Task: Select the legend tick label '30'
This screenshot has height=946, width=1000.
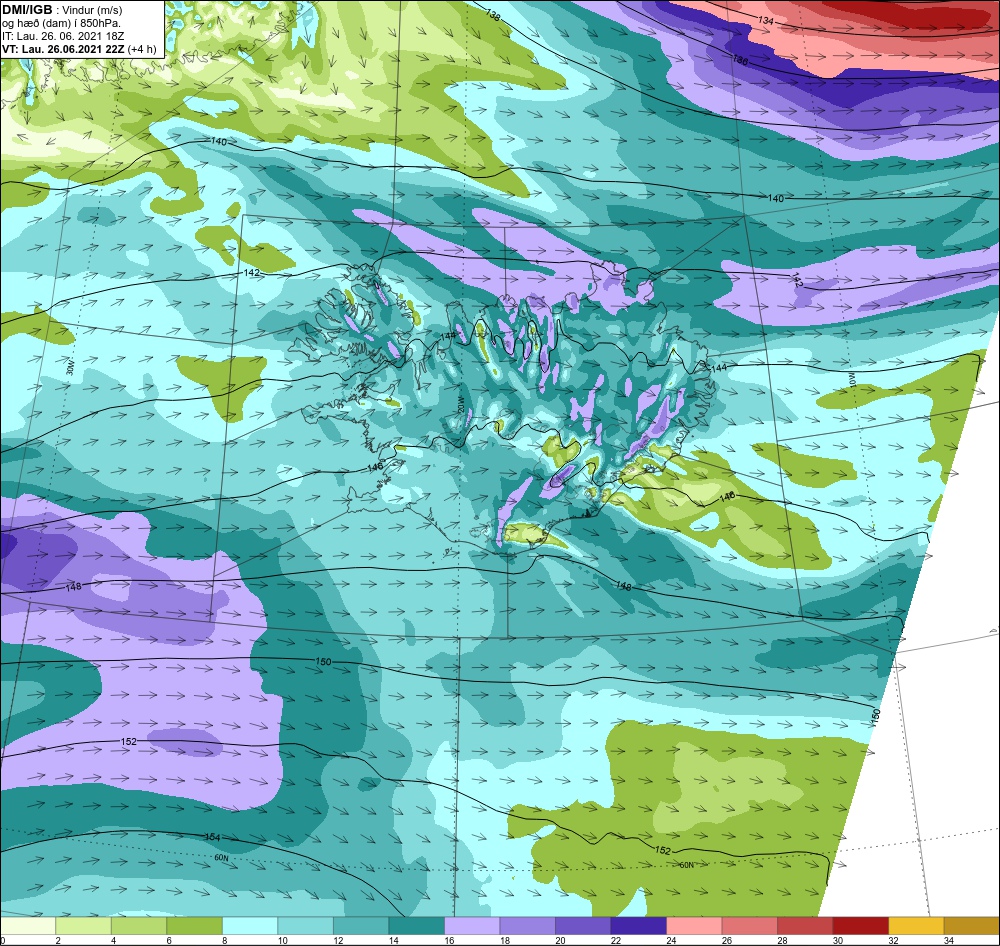Action: (x=838, y=940)
